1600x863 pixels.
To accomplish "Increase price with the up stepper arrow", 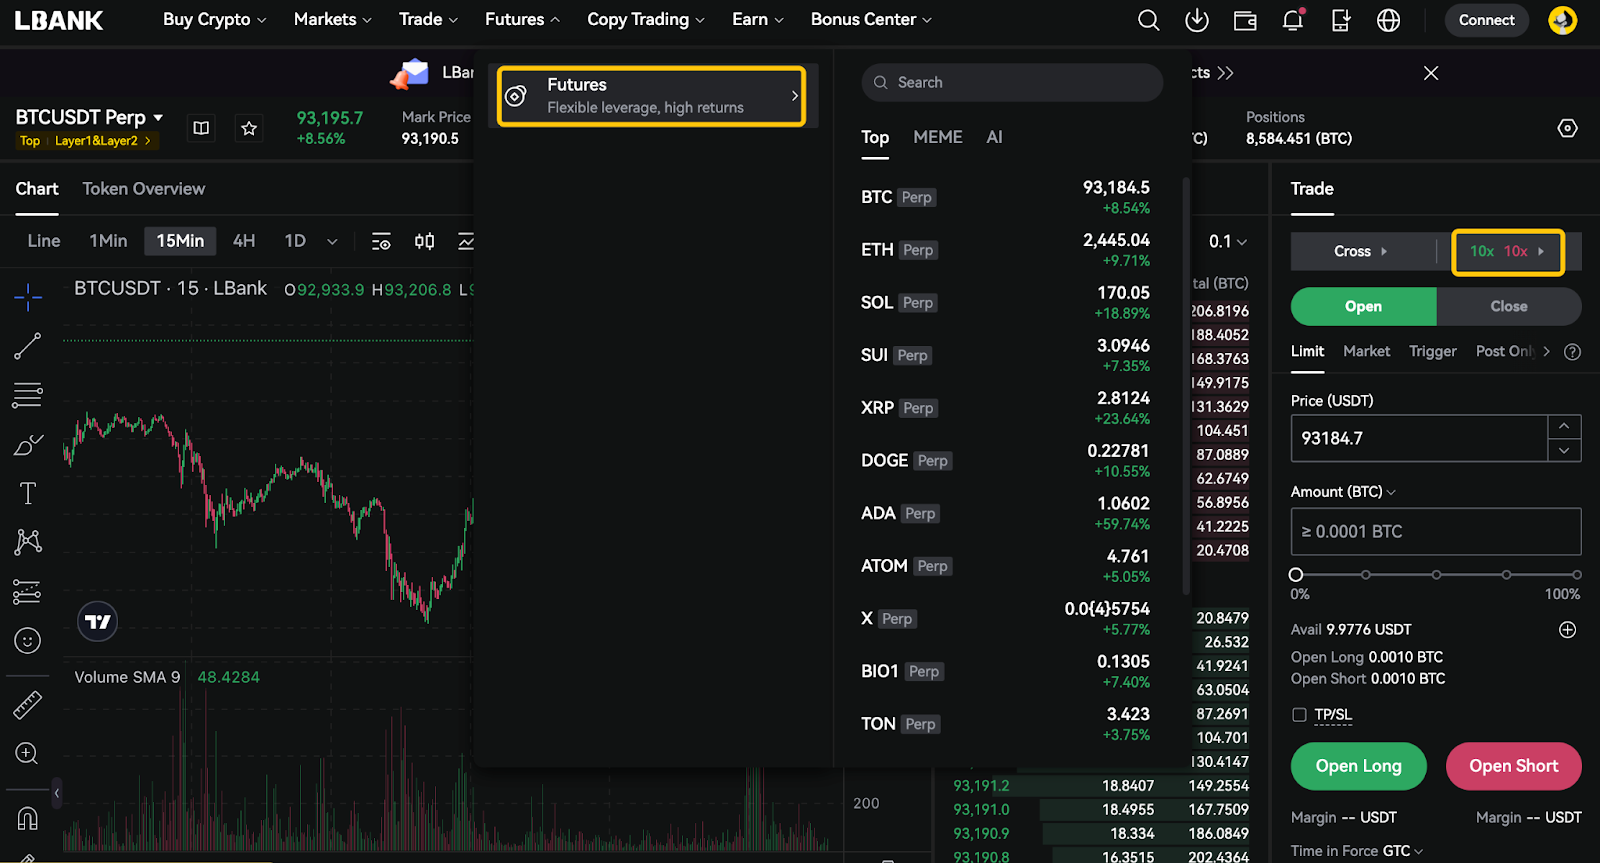I will pos(1564,427).
